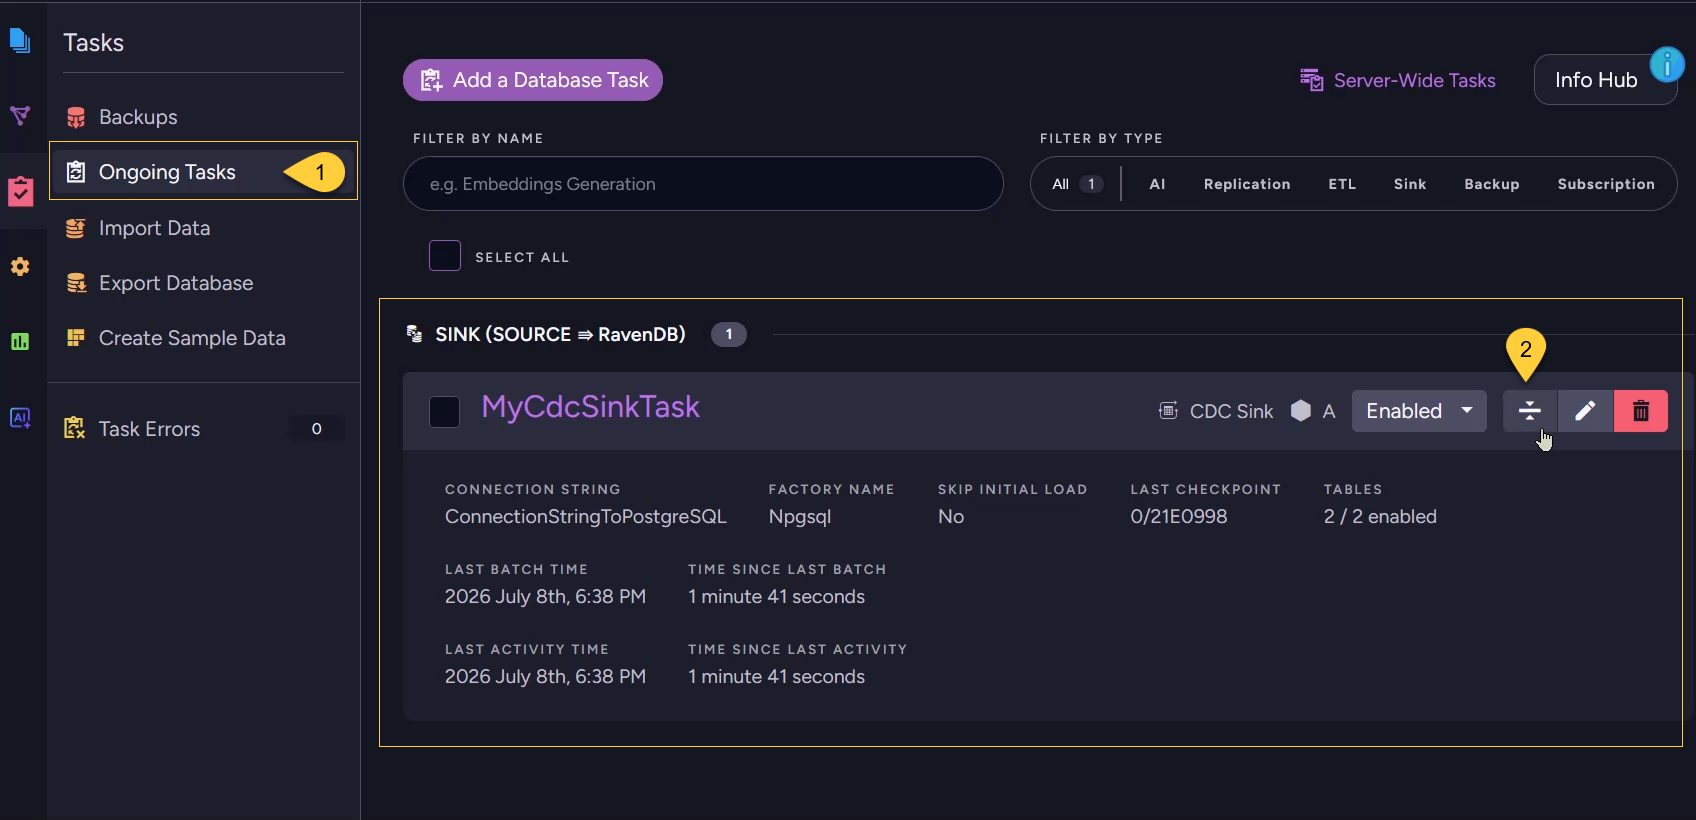Filter tasks by Replication type
The width and height of the screenshot is (1696, 820).
click(x=1247, y=184)
